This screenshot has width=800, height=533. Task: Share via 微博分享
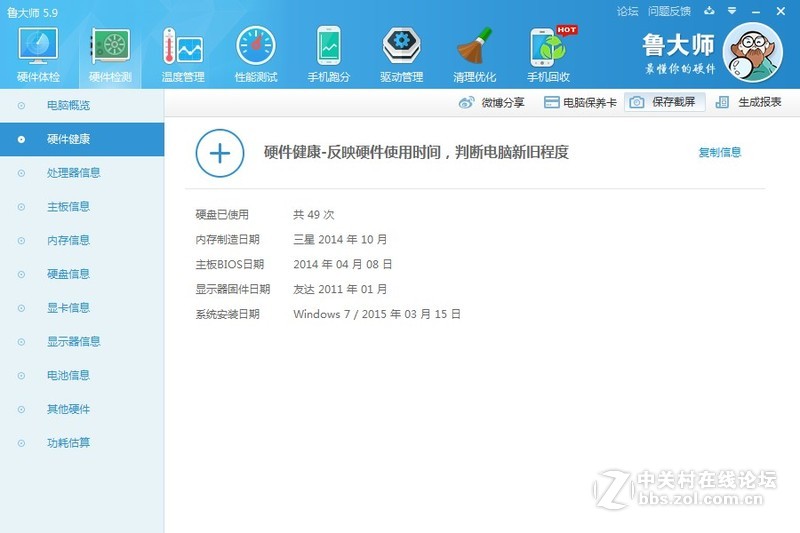pos(492,103)
